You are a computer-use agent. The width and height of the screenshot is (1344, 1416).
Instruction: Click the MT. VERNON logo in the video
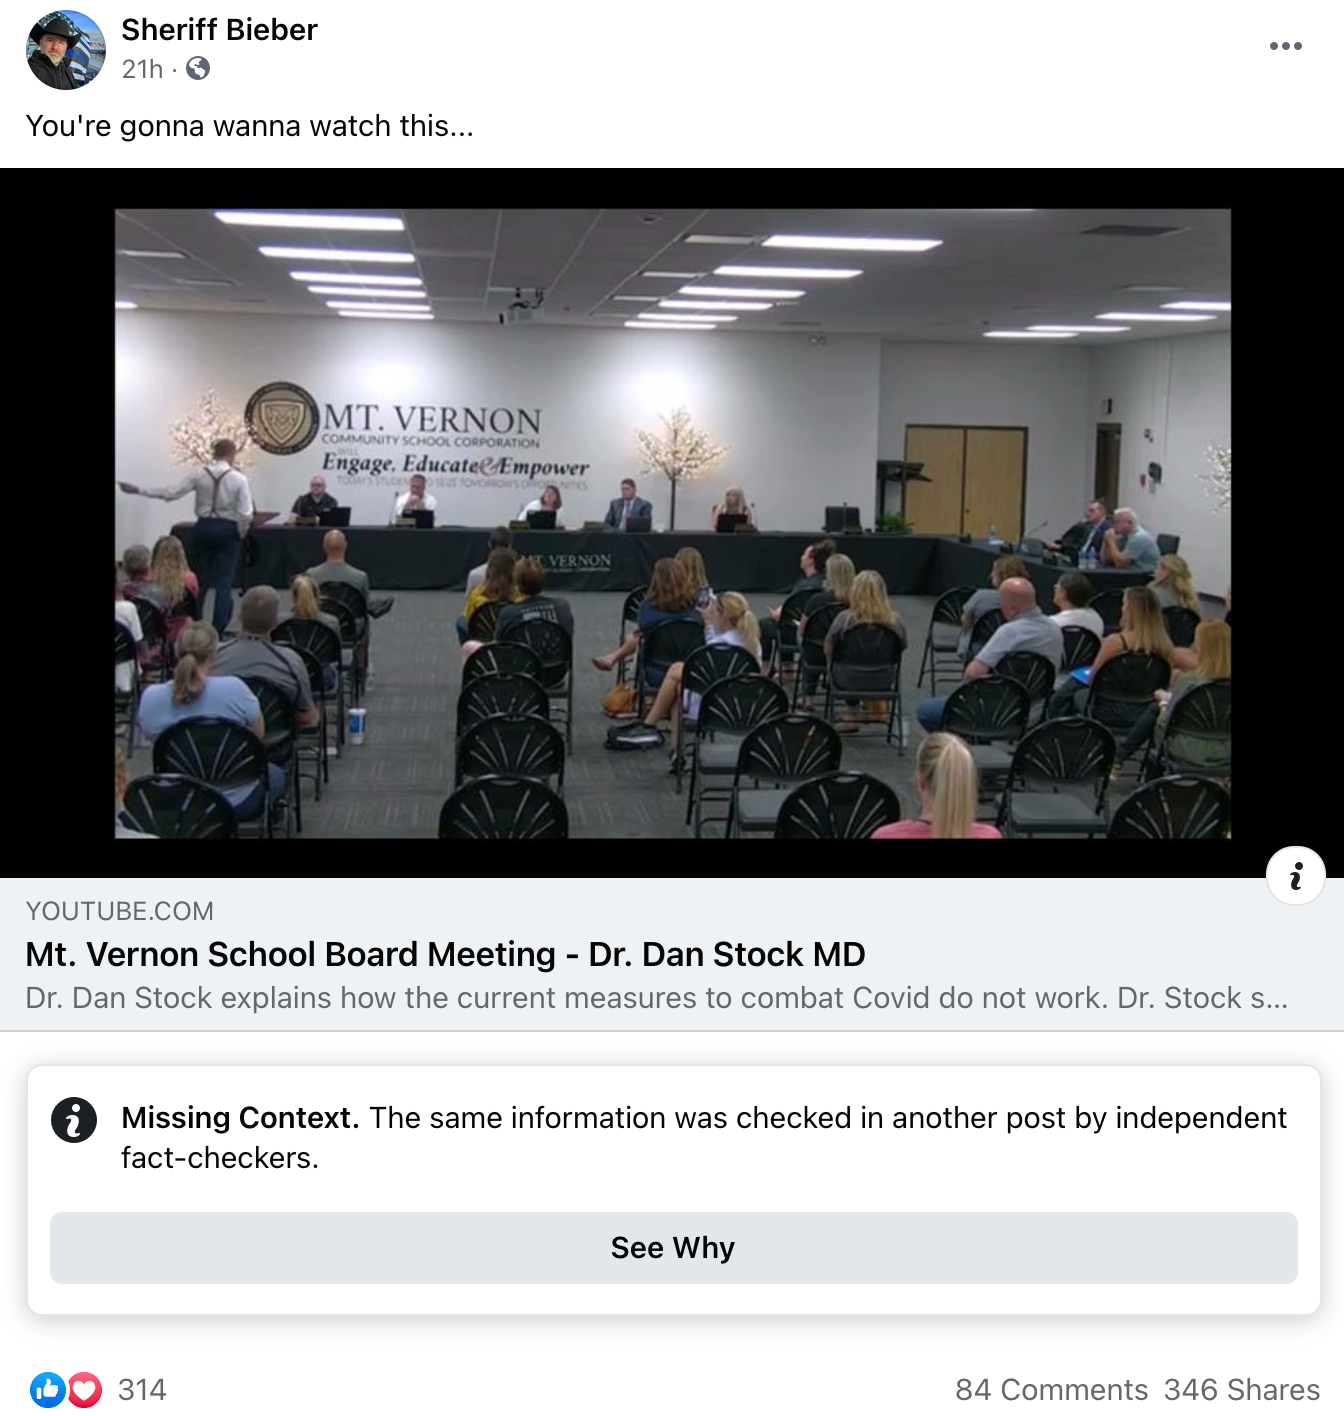point(282,418)
